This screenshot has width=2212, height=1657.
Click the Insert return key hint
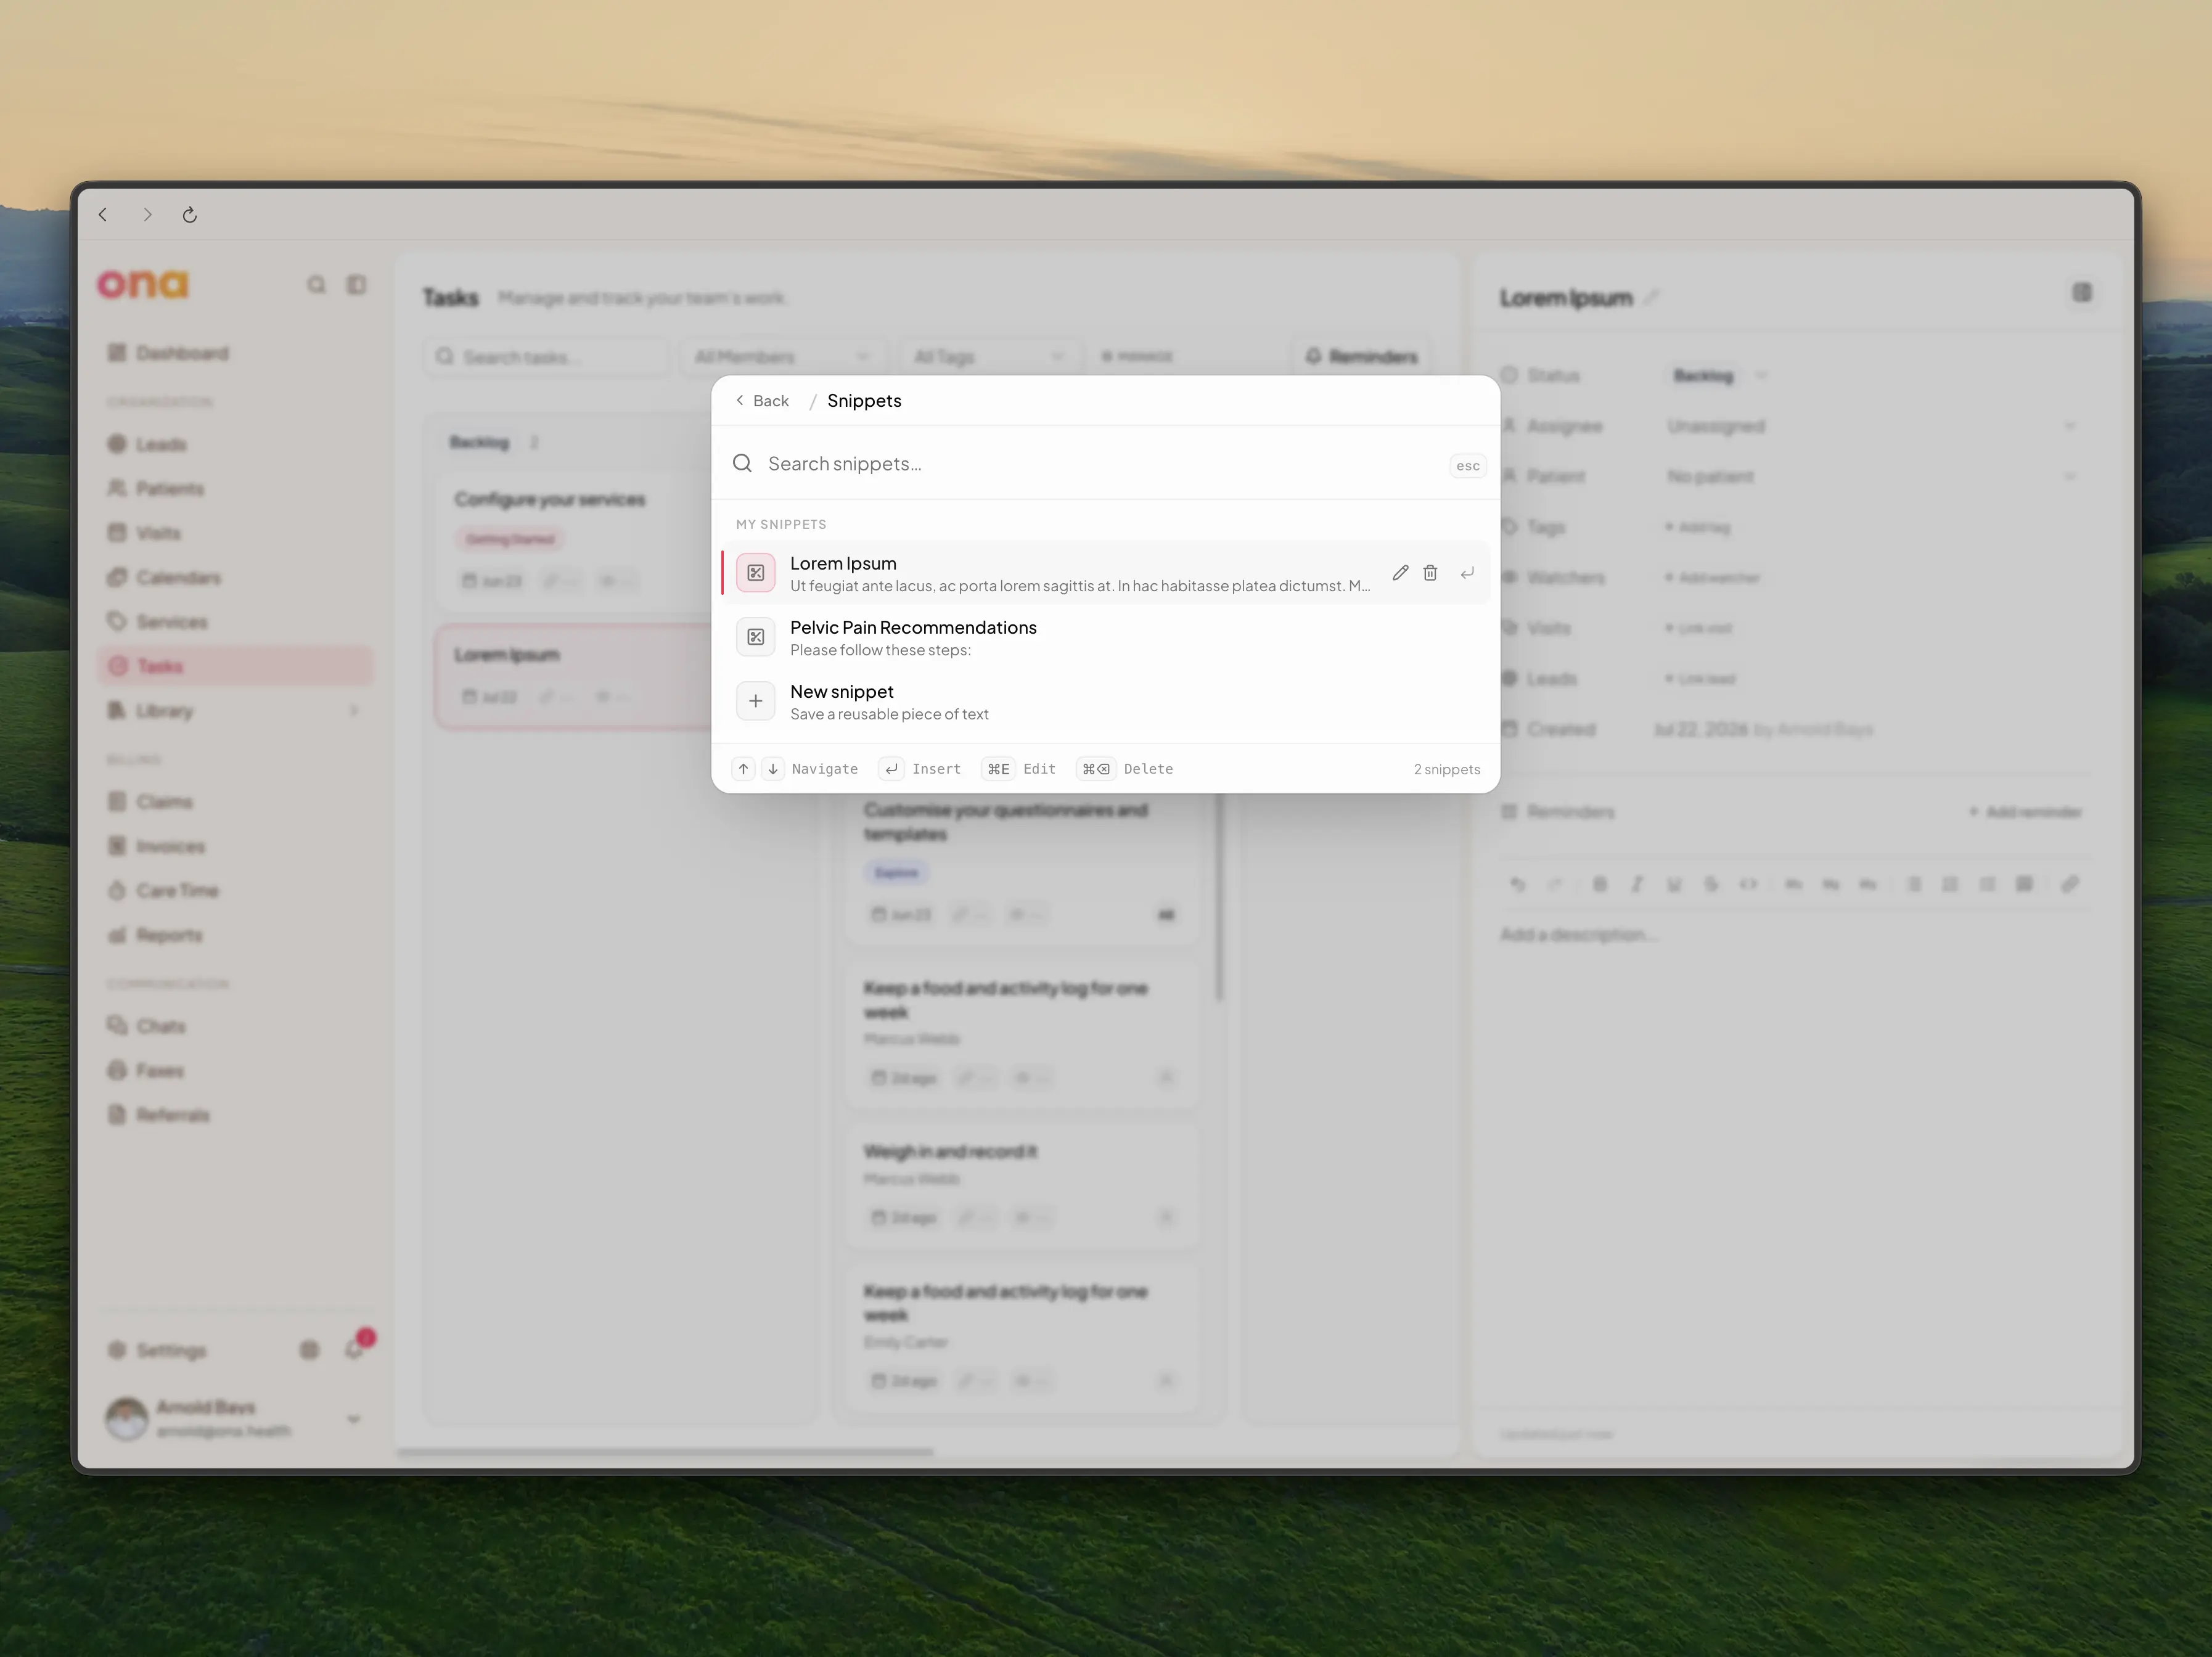click(x=891, y=769)
